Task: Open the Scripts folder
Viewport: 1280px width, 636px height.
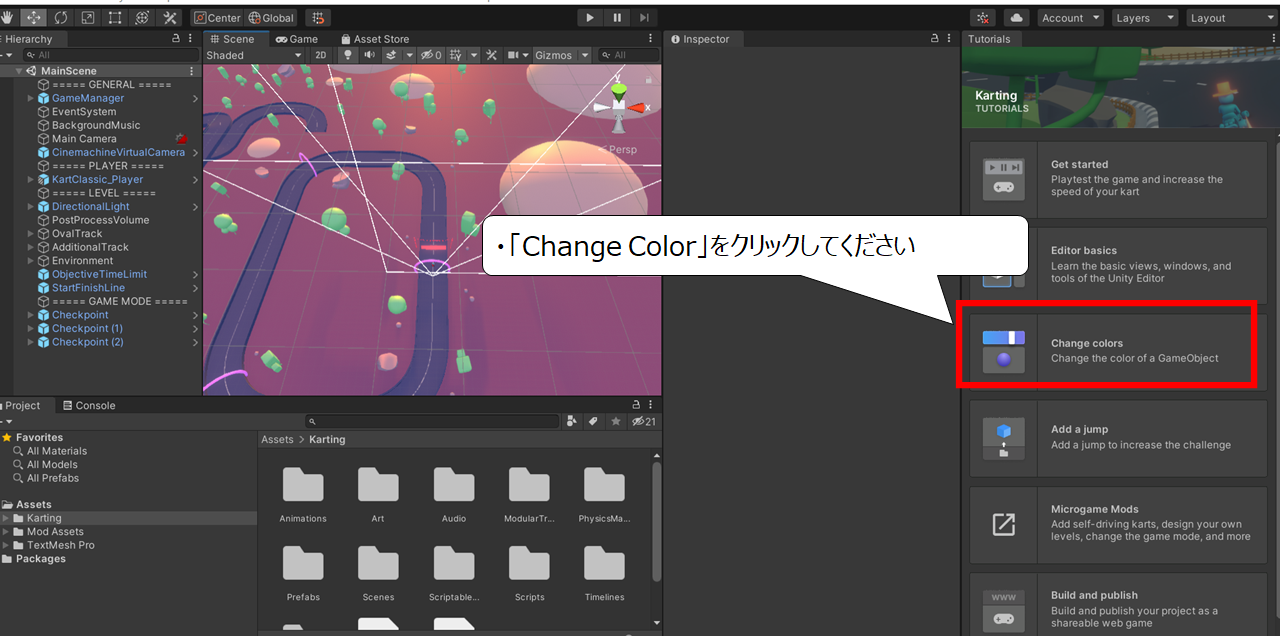Action: coord(529,573)
